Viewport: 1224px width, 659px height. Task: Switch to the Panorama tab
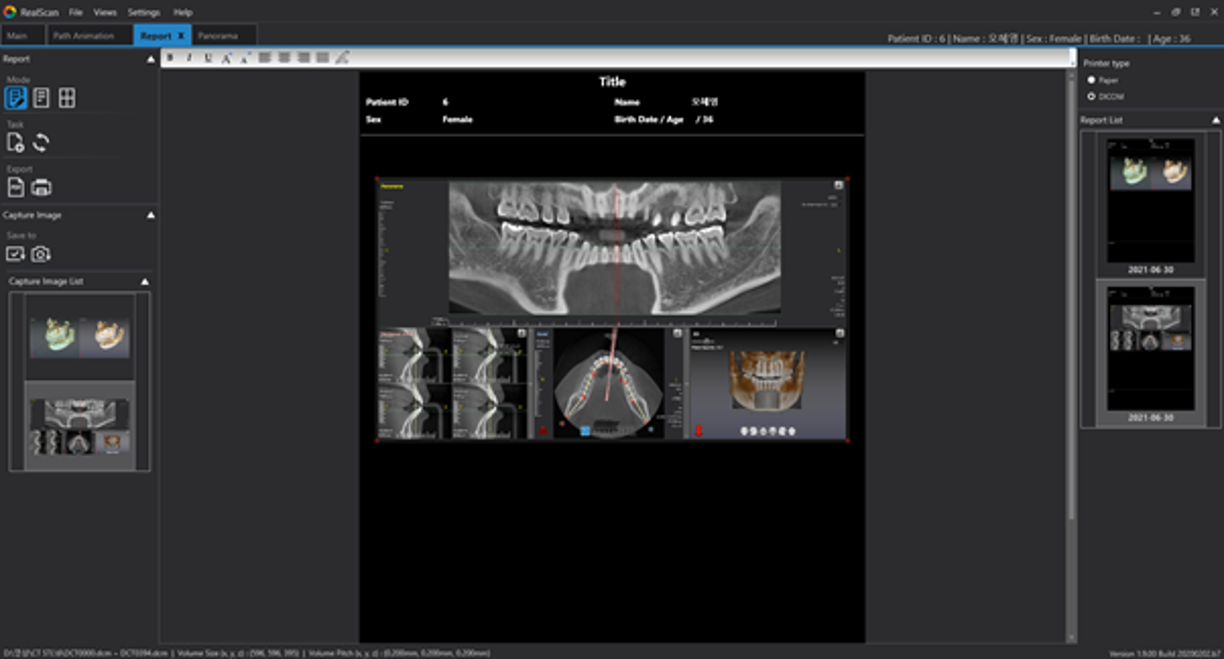(218, 36)
